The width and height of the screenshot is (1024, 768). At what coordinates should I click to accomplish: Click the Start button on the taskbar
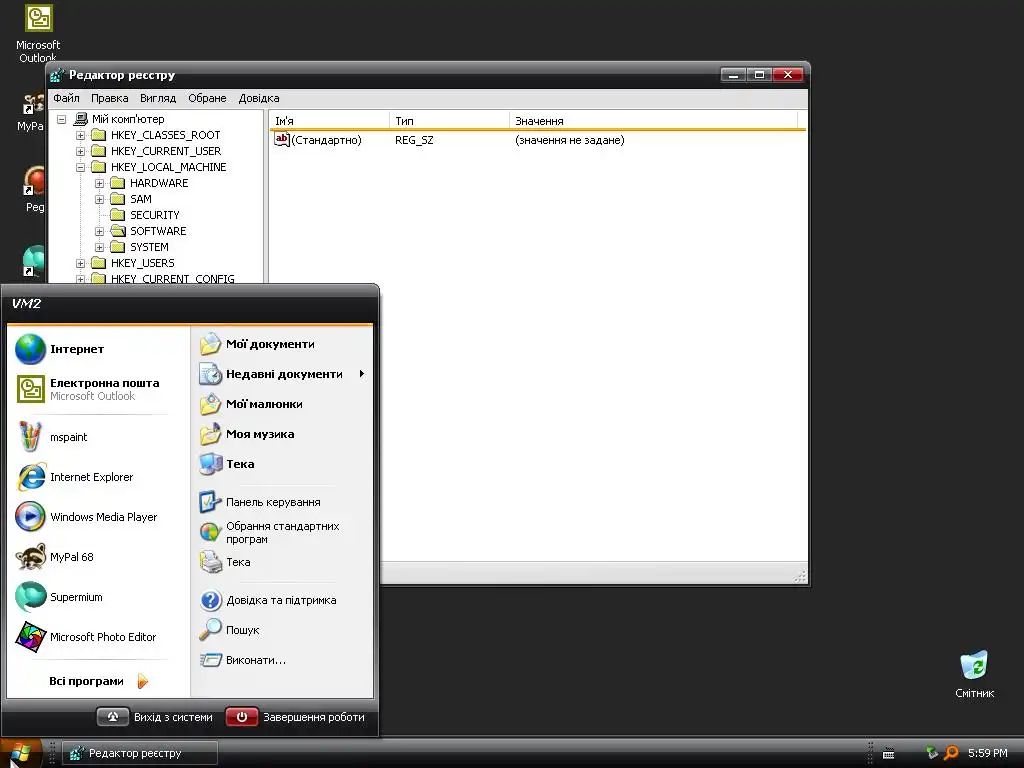pos(21,753)
